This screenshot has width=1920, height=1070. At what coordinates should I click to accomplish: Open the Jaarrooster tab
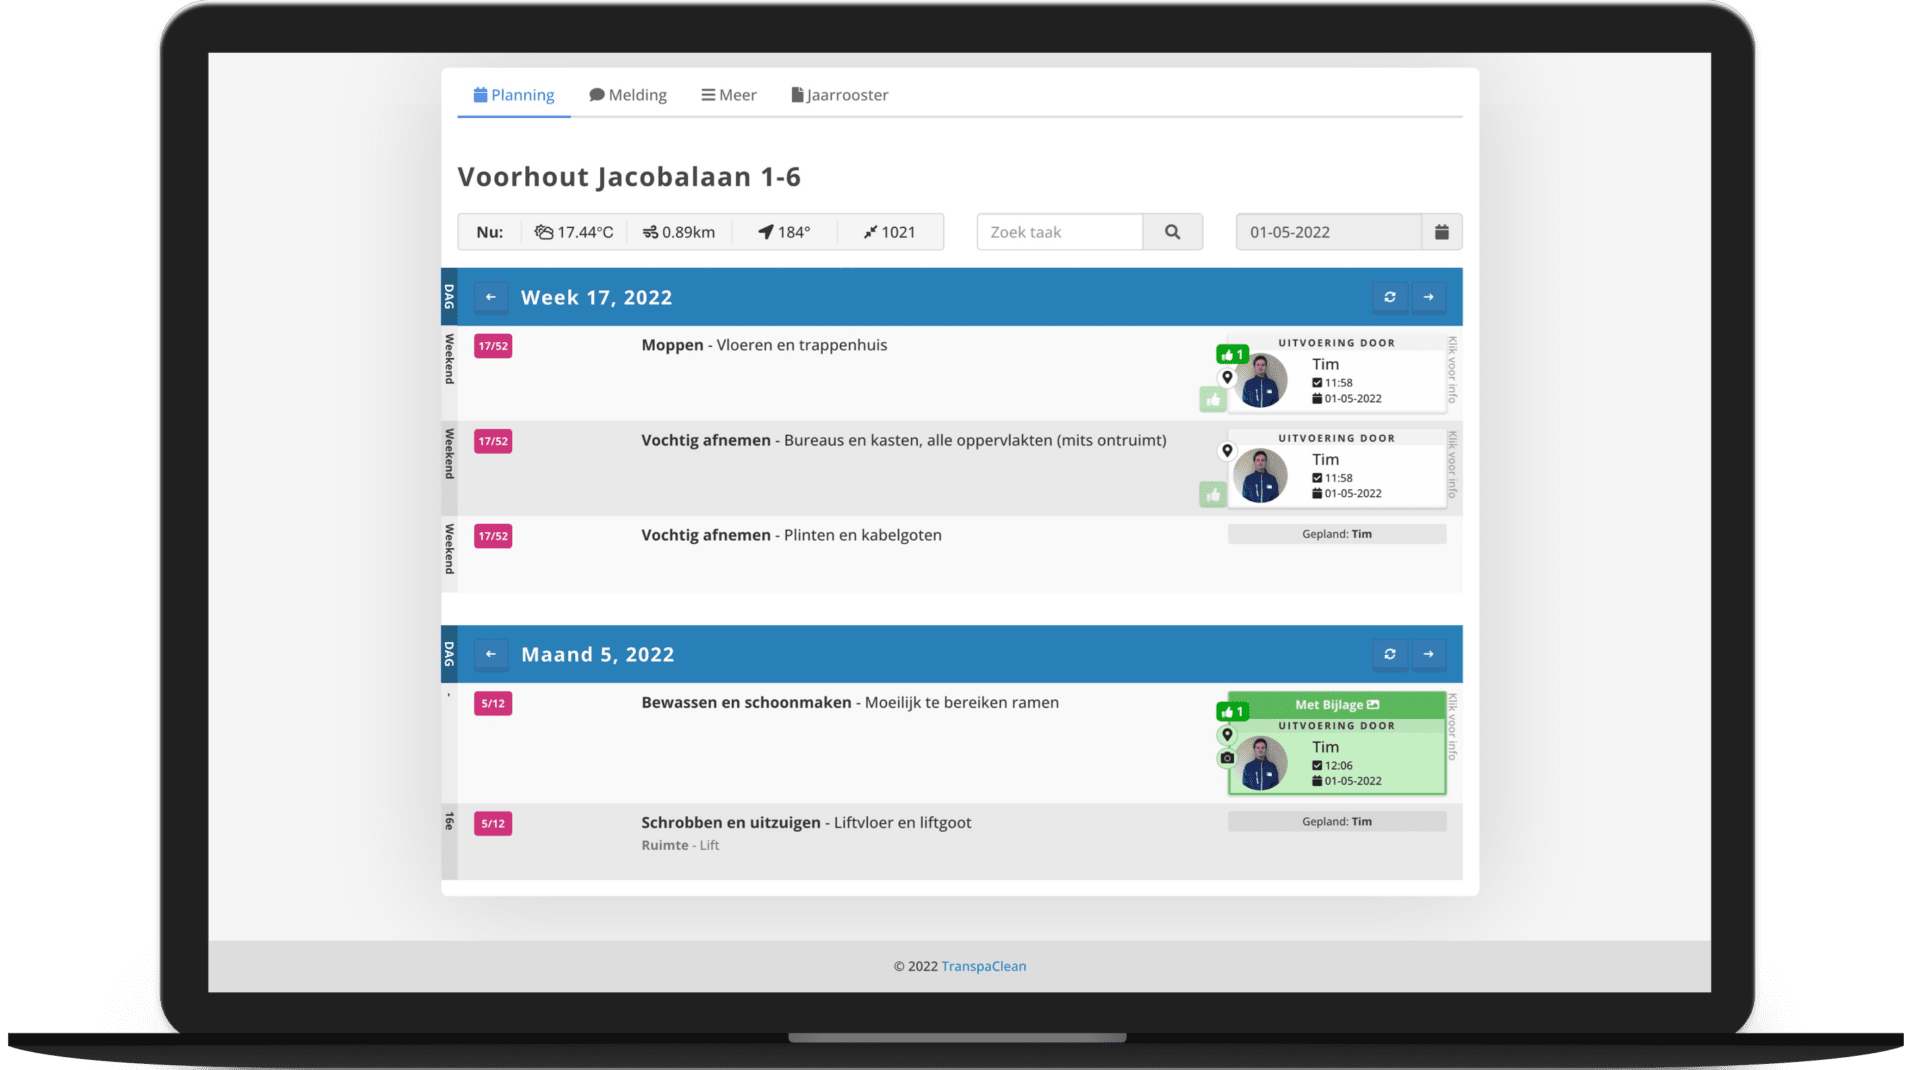(840, 94)
